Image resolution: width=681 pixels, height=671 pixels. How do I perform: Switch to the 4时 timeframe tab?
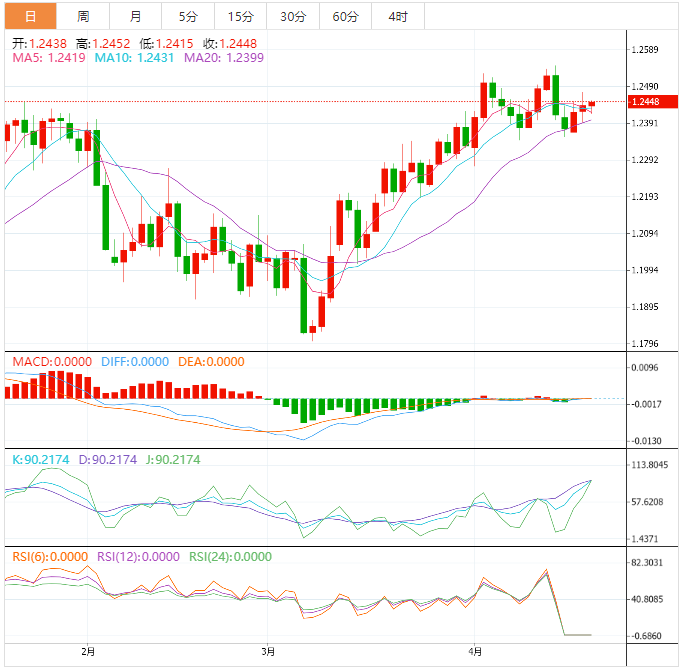pos(397,16)
